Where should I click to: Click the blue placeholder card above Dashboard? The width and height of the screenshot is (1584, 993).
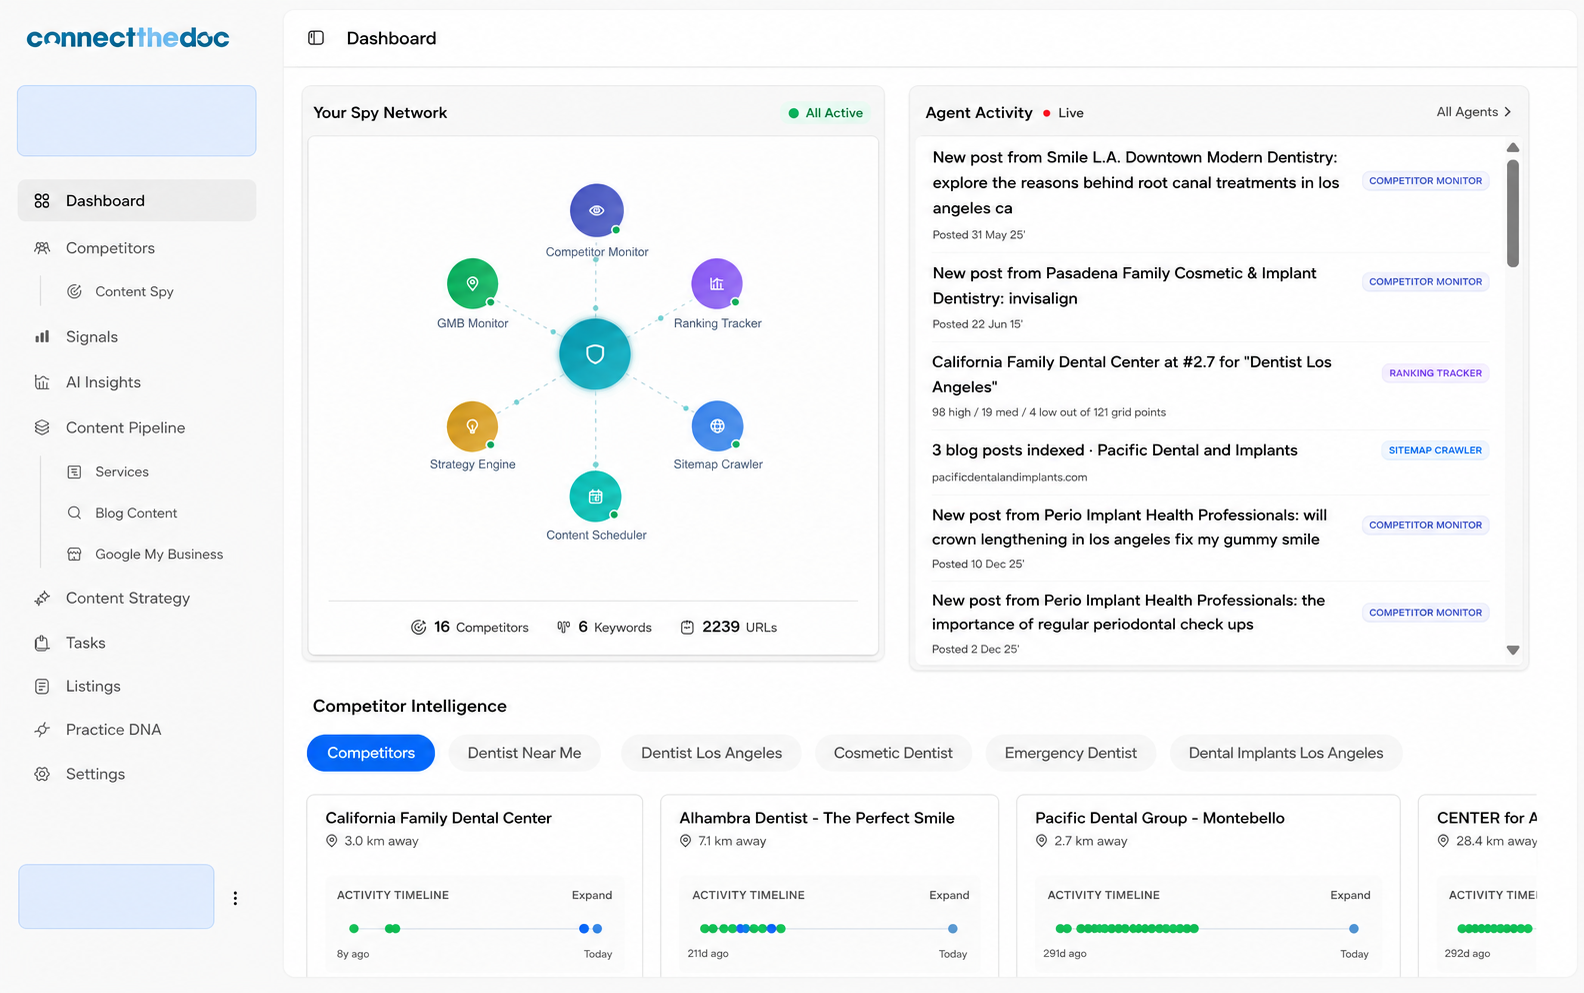click(x=137, y=121)
